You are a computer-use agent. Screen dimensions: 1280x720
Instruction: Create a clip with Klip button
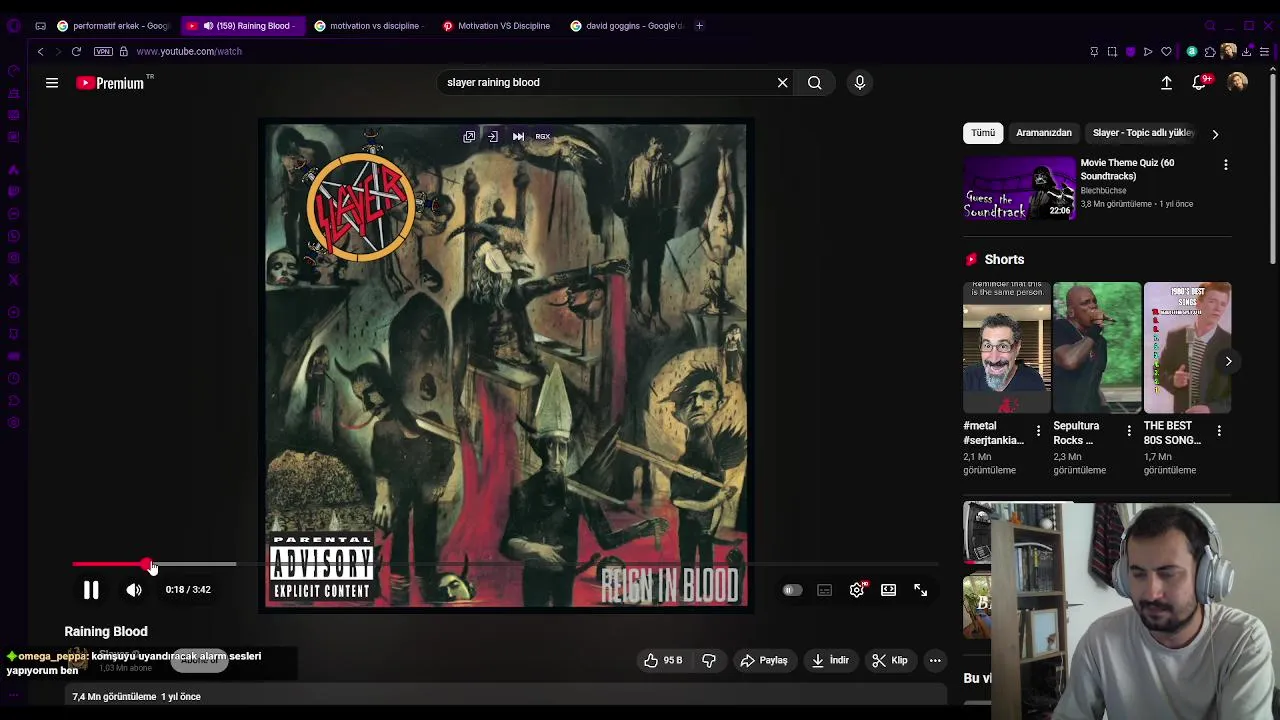pos(890,660)
